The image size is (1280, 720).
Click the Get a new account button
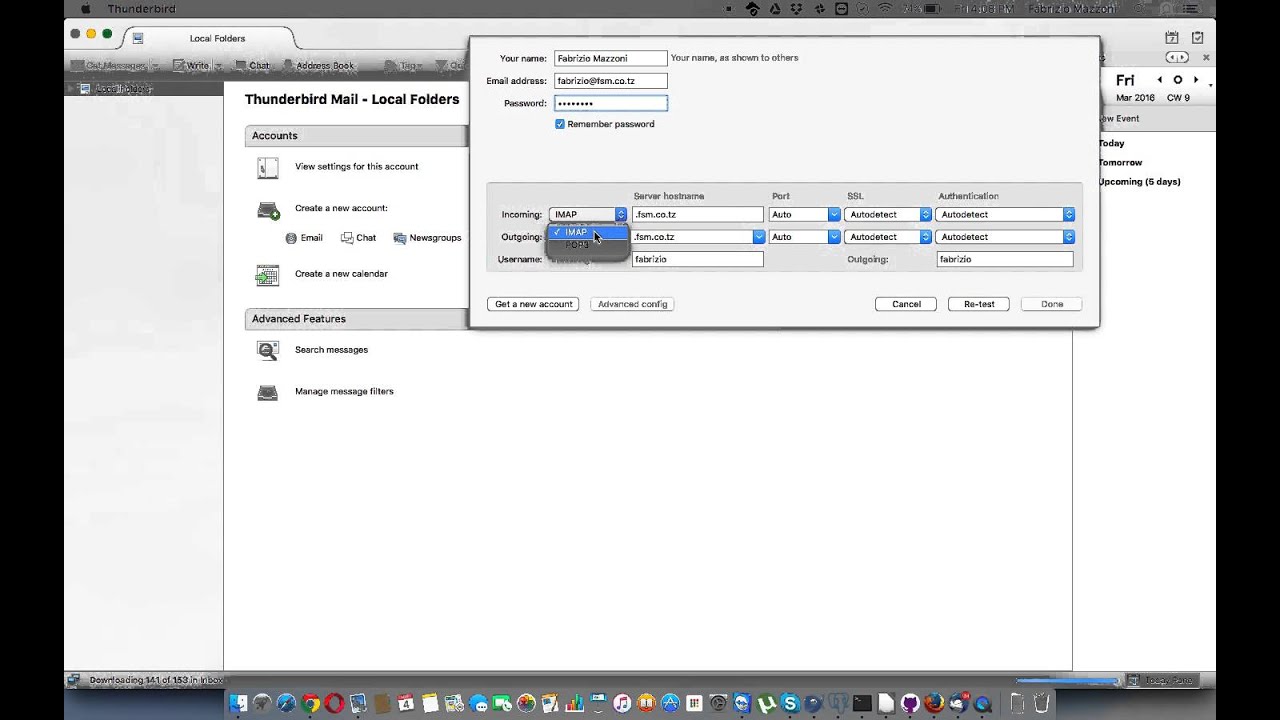[533, 304]
